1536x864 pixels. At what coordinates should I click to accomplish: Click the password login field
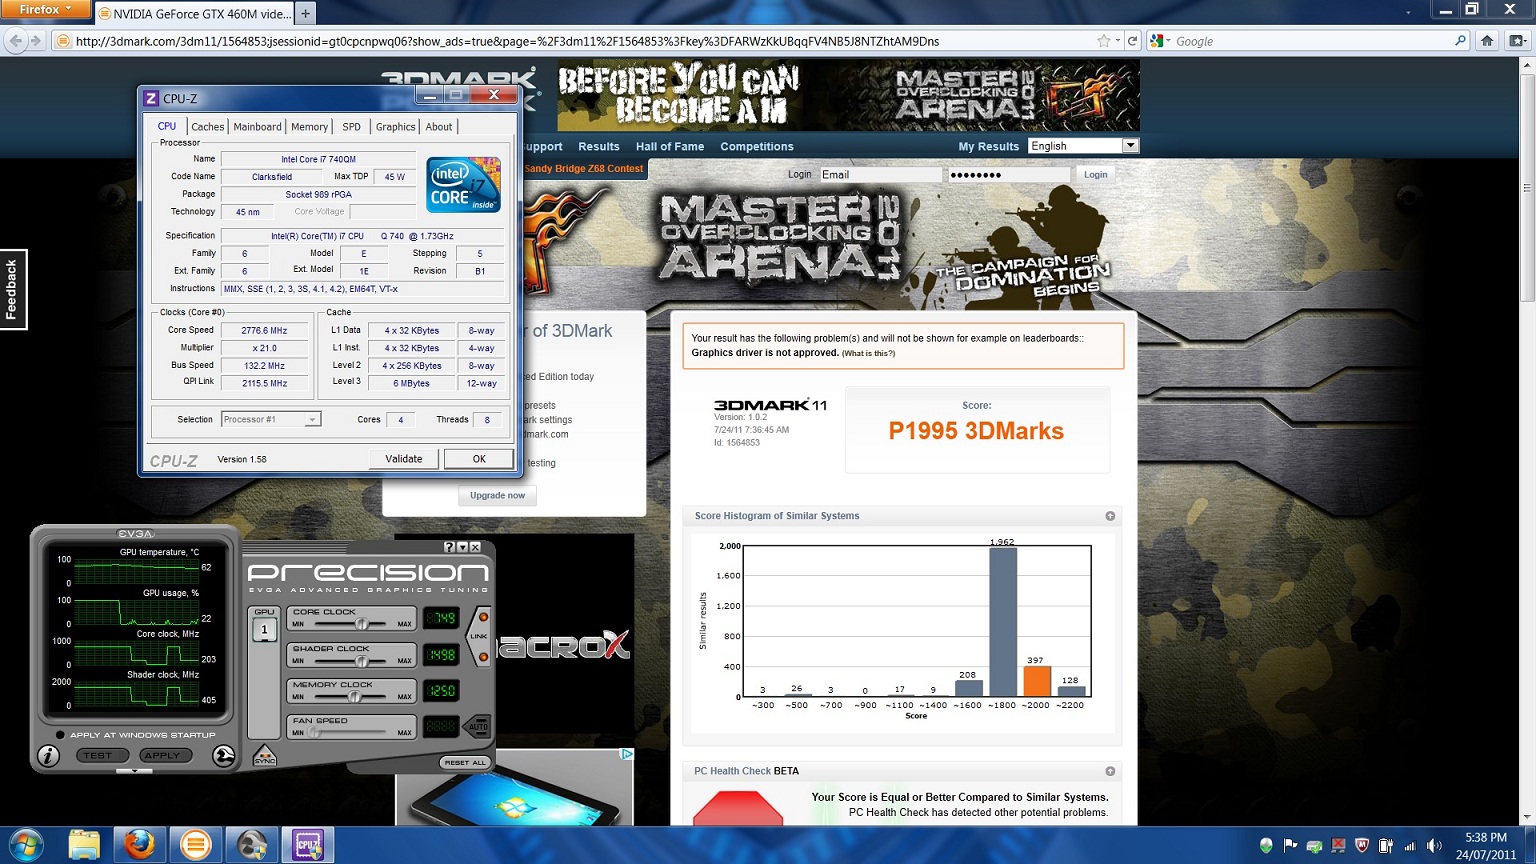[1008, 174]
